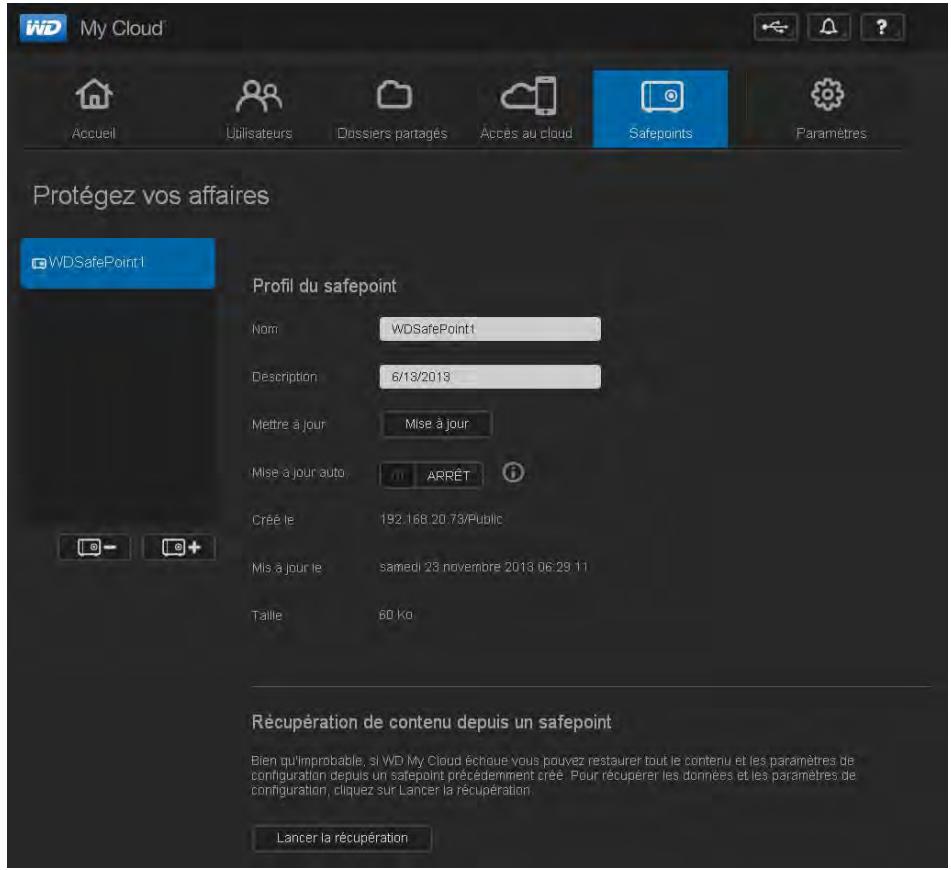
Task: Click Lancer la récupération button
Action: (x=342, y=838)
